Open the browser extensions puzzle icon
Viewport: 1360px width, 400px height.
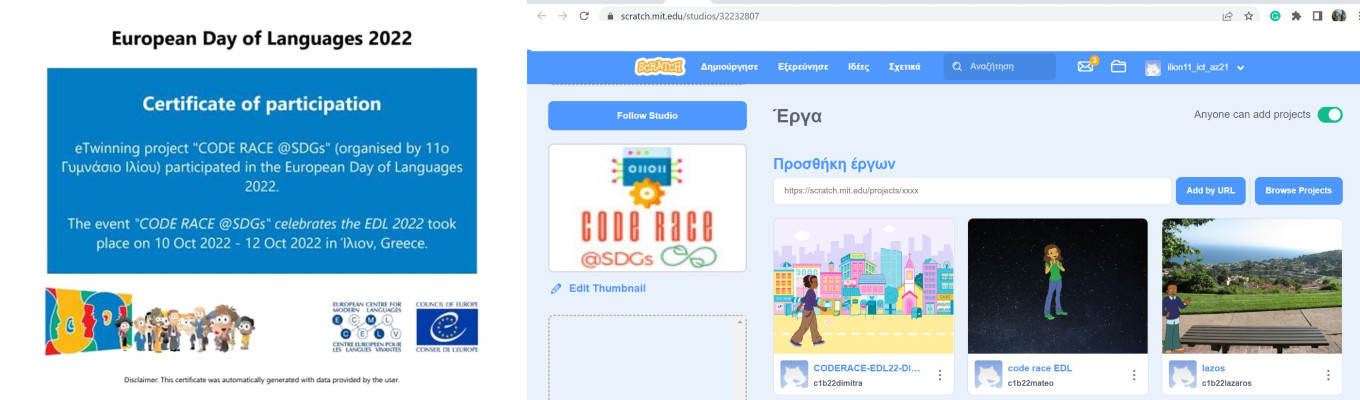point(1296,16)
